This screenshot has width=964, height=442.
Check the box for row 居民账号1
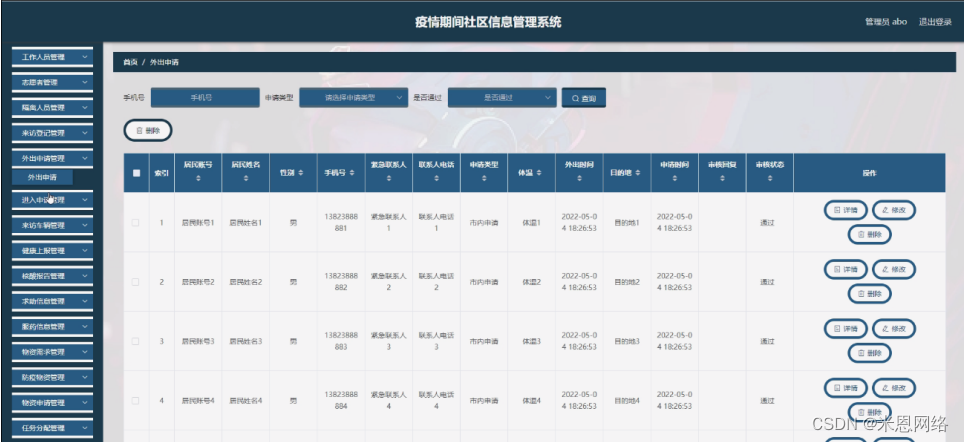point(136,223)
